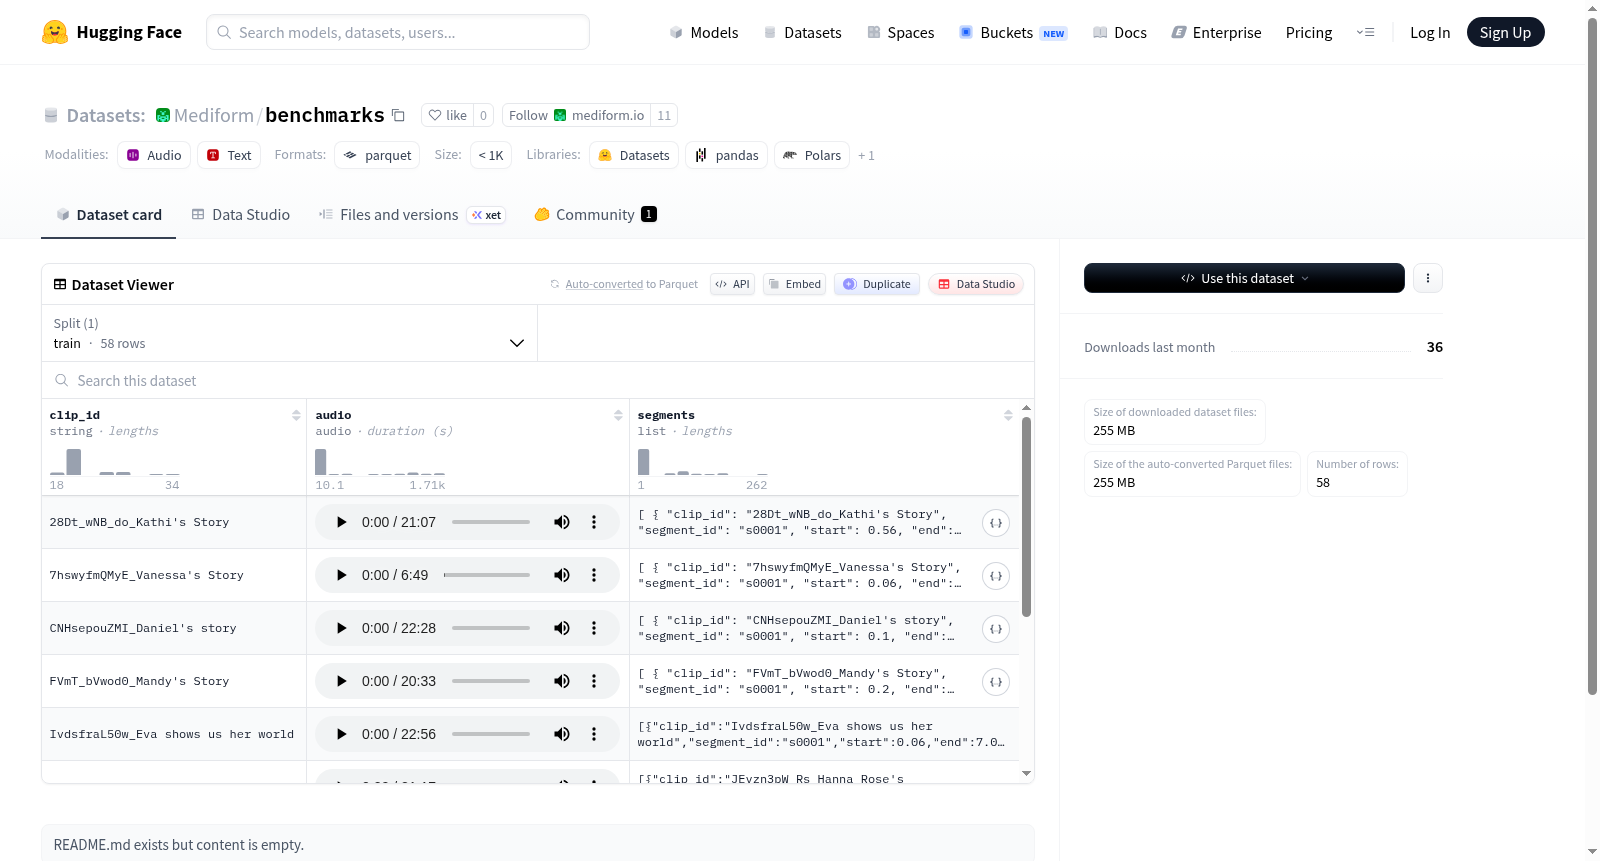Open more options for Vanessa's Story audio
Screen dimensions: 1600x861
pyautogui.click(x=594, y=575)
